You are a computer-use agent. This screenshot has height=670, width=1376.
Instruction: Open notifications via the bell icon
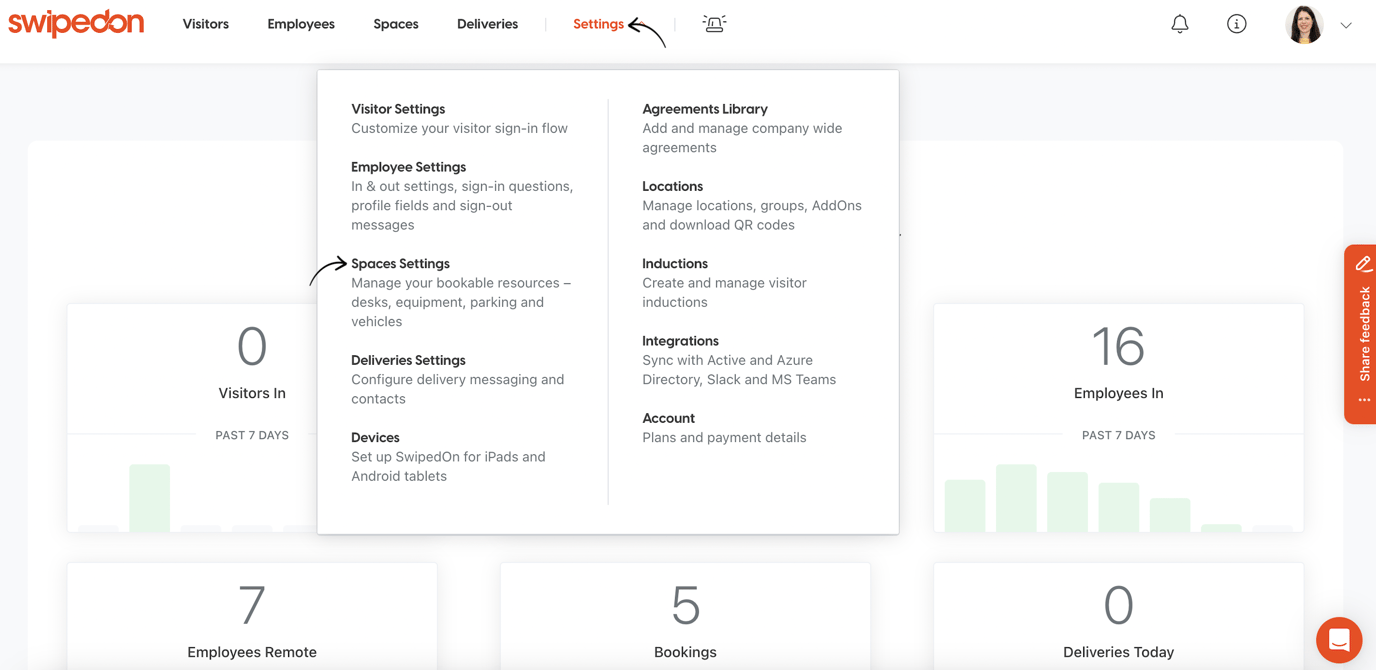click(1179, 23)
